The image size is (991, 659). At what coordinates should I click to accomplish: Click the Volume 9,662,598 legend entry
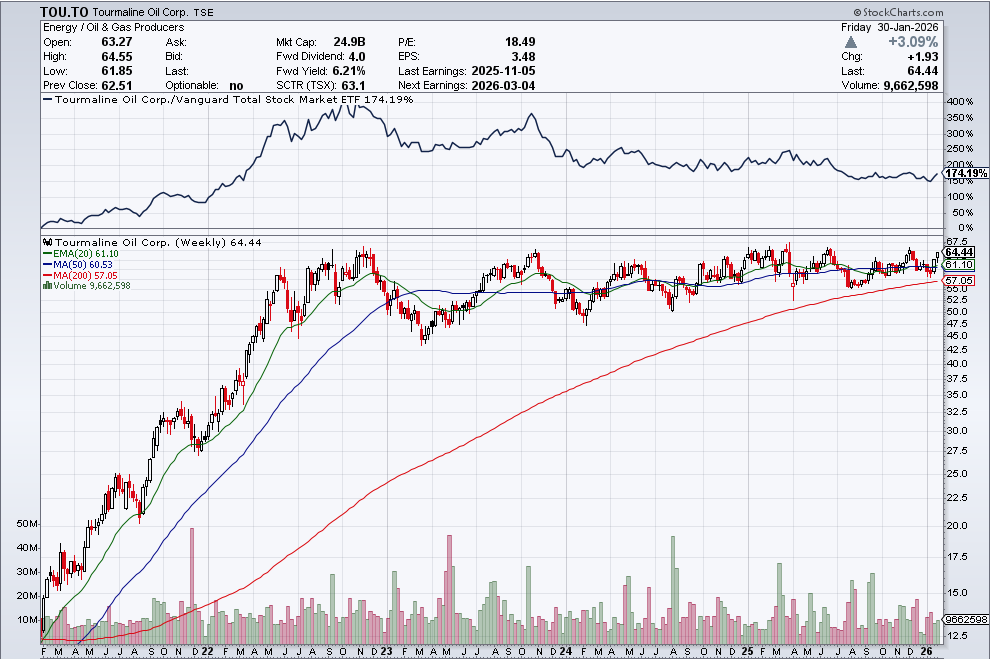pos(87,286)
